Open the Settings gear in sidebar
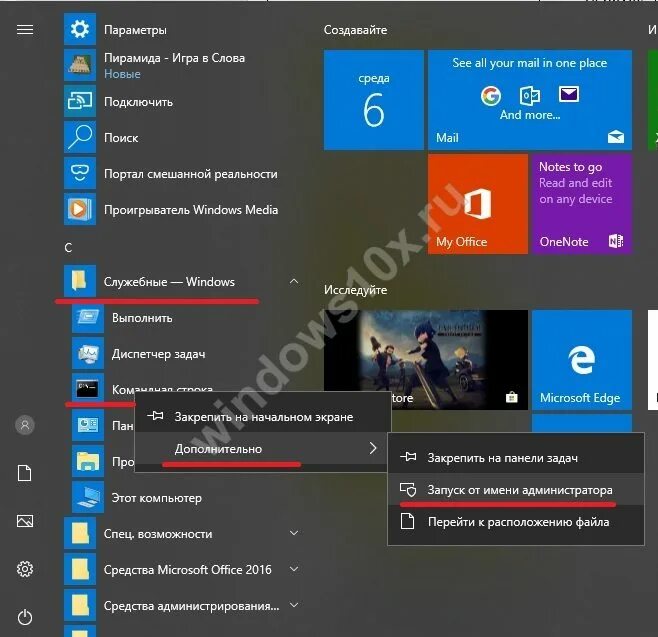This screenshot has height=637, width=658. (x=25, y=569)
